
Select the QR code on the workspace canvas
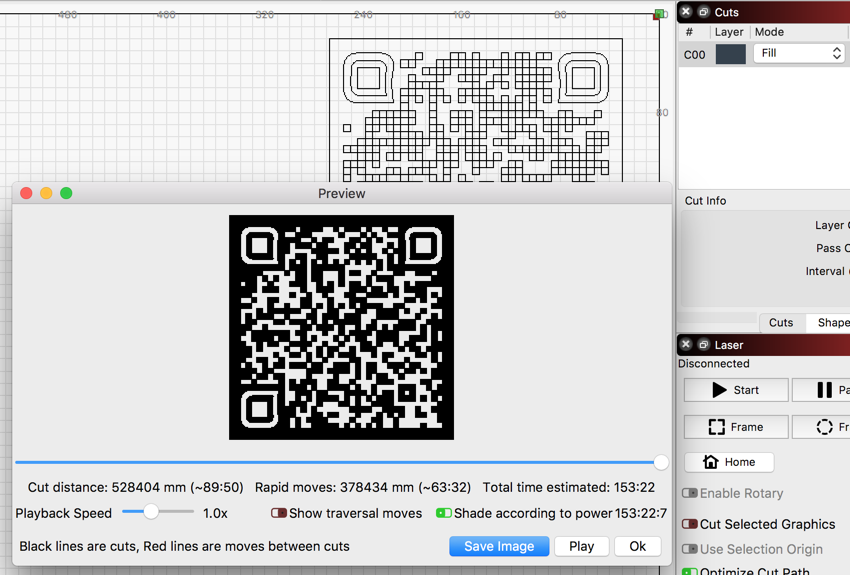[476, 110]
